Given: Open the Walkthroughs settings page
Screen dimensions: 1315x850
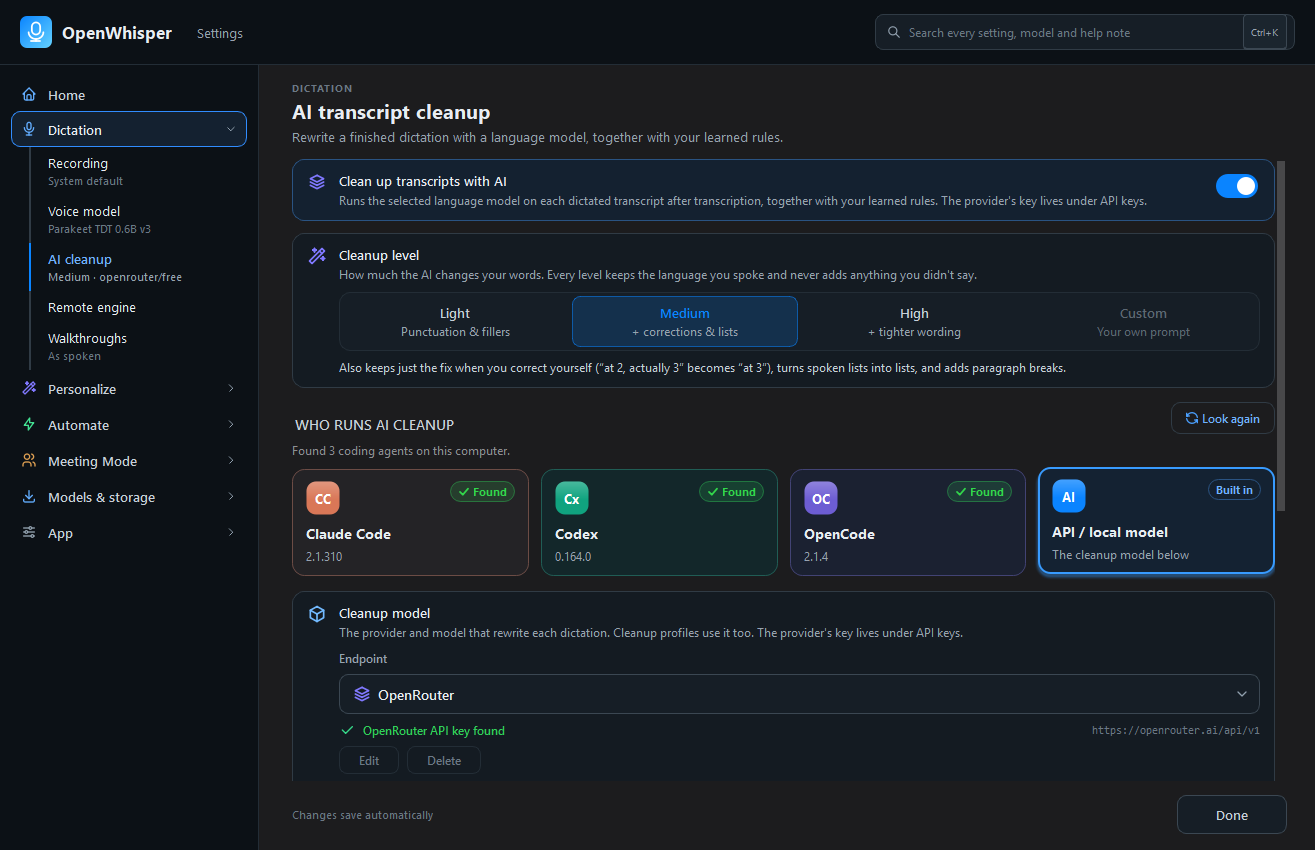Looking at the screenshot, I should click(139, 346).
